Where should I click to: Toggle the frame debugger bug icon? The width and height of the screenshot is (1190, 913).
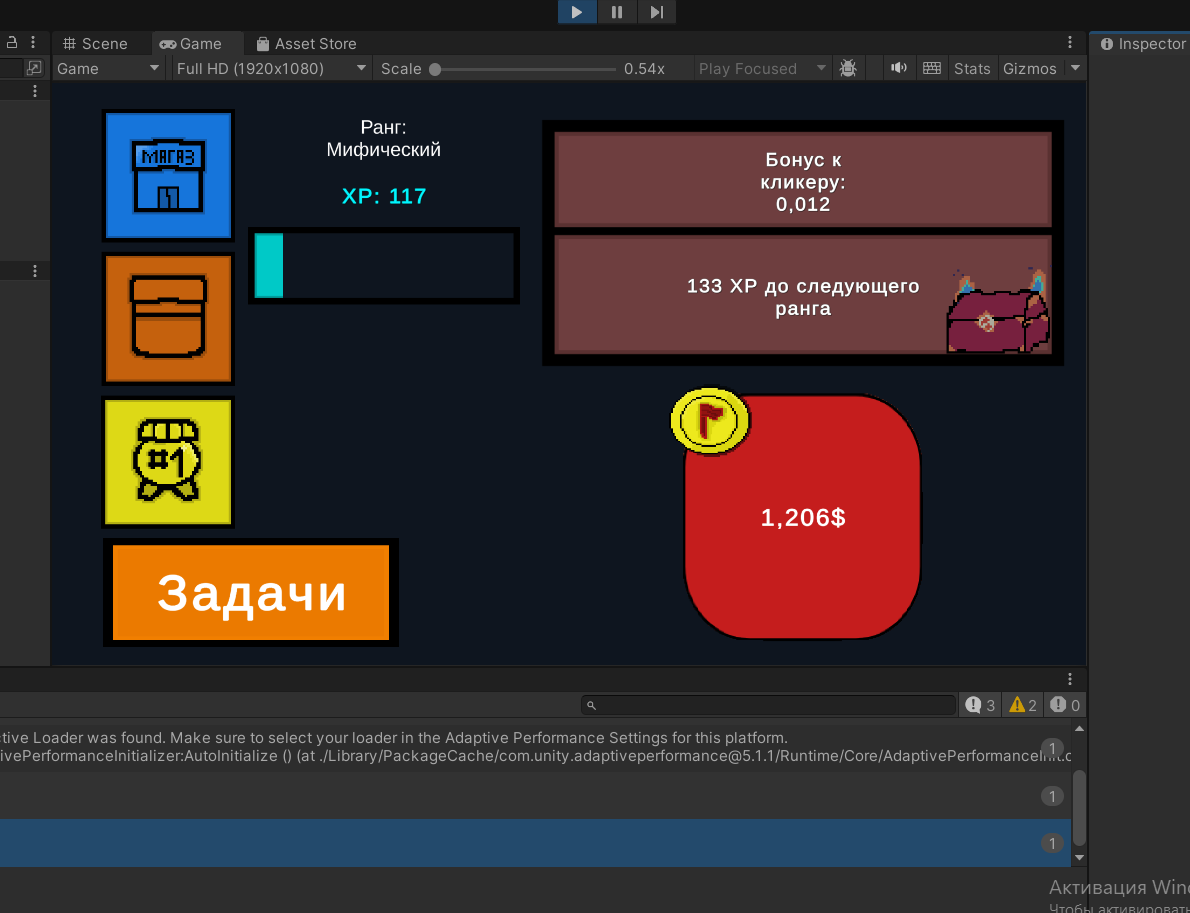(x=848, y=69)
